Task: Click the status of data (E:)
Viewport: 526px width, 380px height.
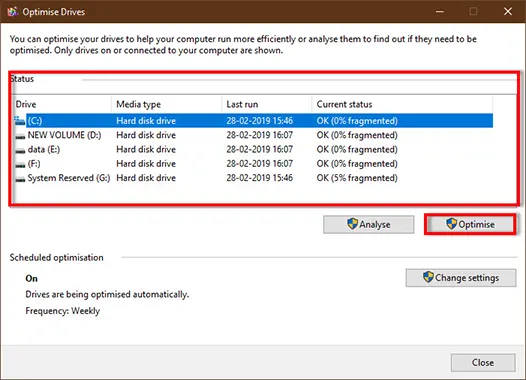Action: tap(357, 150)
